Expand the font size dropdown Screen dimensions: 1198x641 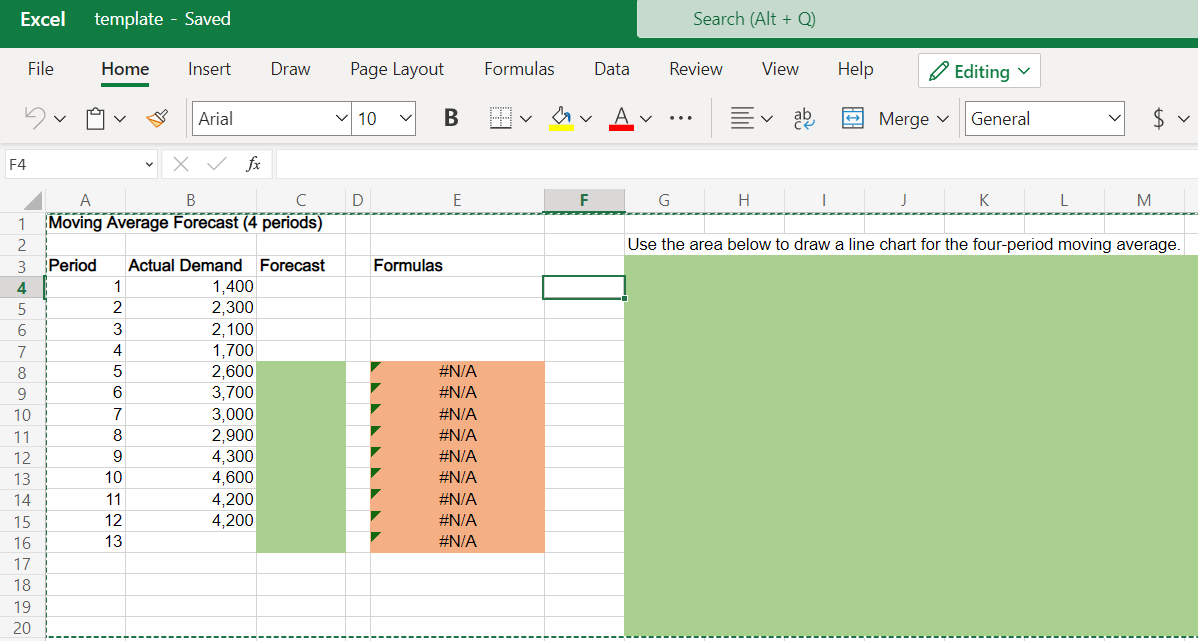(x=384, y=118)
